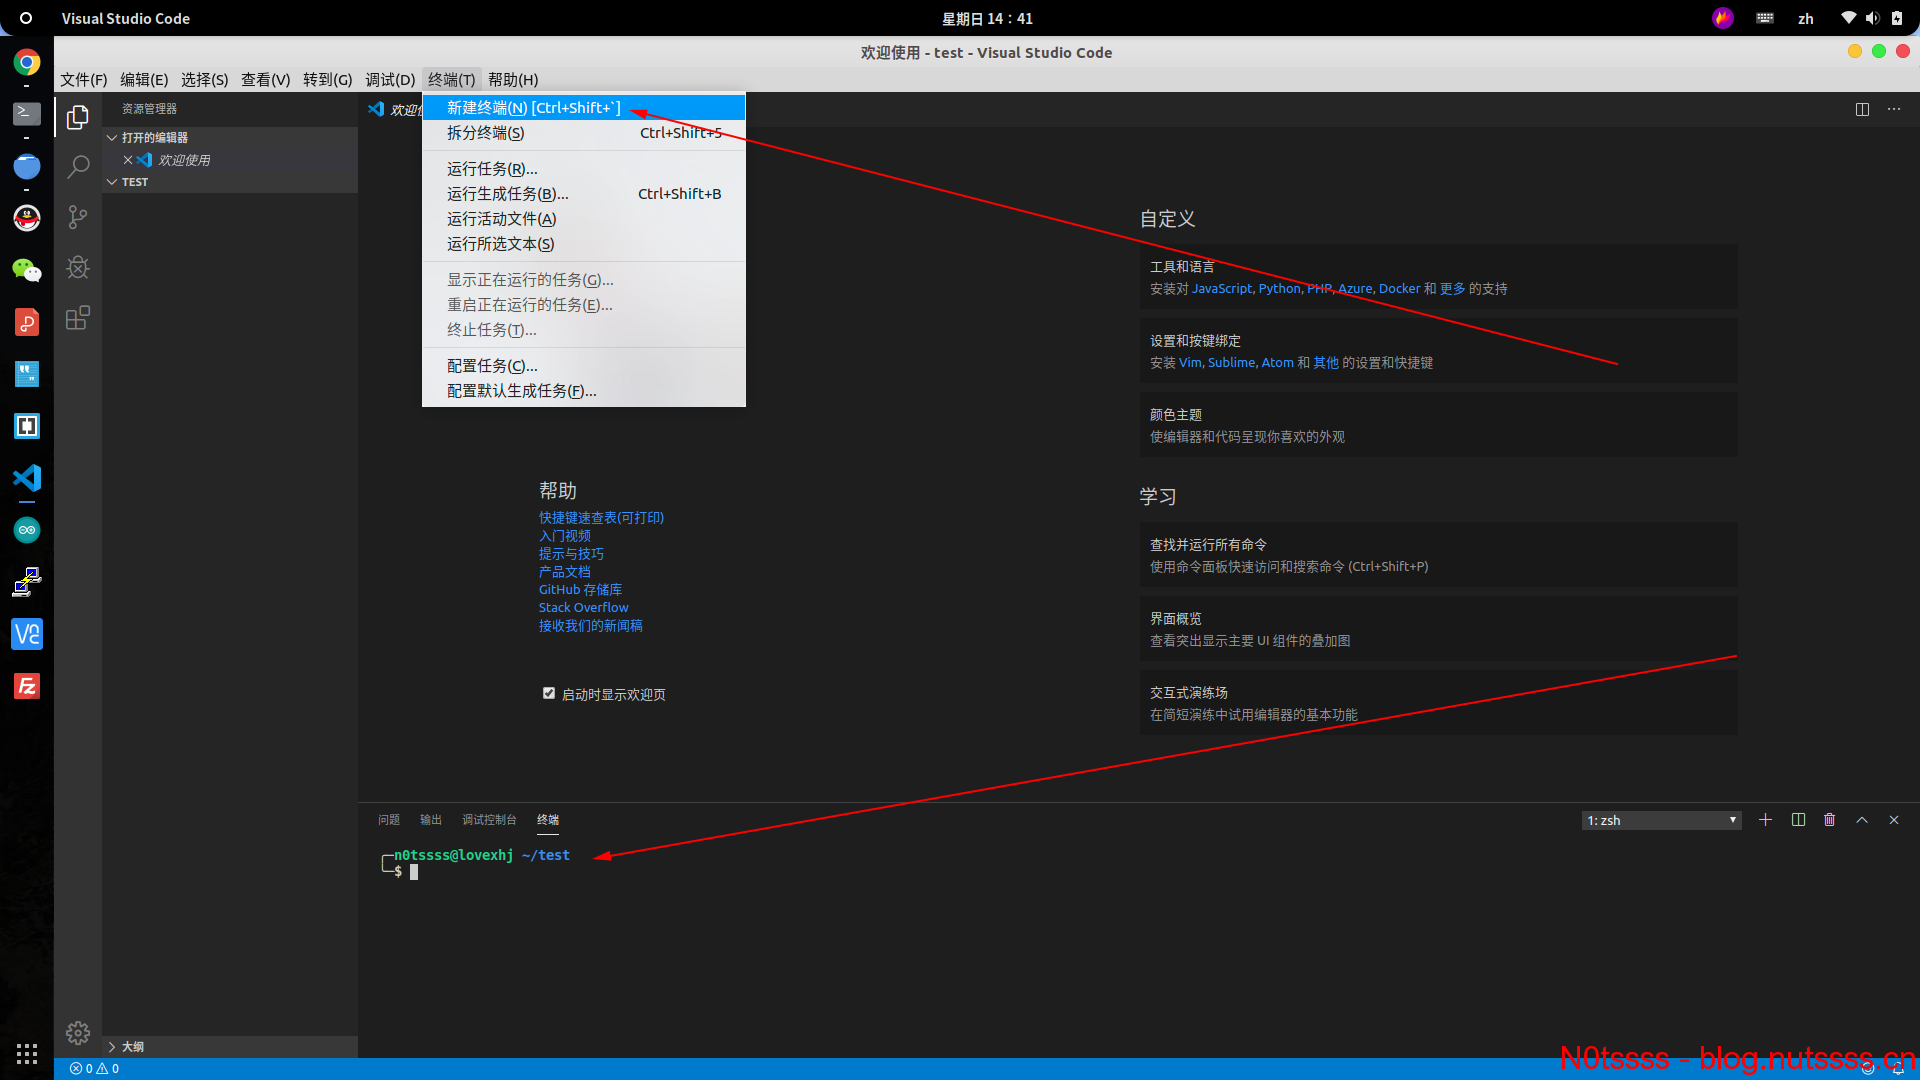This screenshot has width=1920, height=1080.
Task: Switch to the 输出 panel tab
Action: pyautogui.click(x=431, y=820)
